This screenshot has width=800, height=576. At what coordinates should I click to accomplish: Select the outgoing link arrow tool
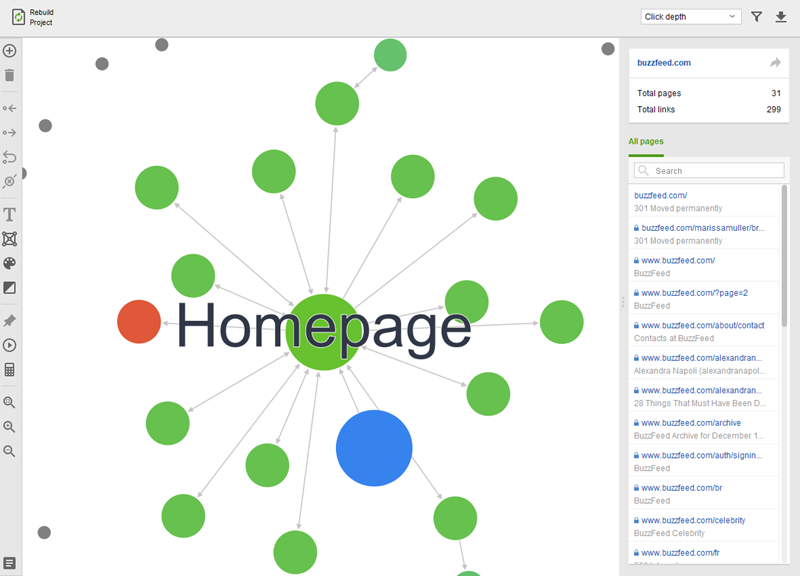10,133
